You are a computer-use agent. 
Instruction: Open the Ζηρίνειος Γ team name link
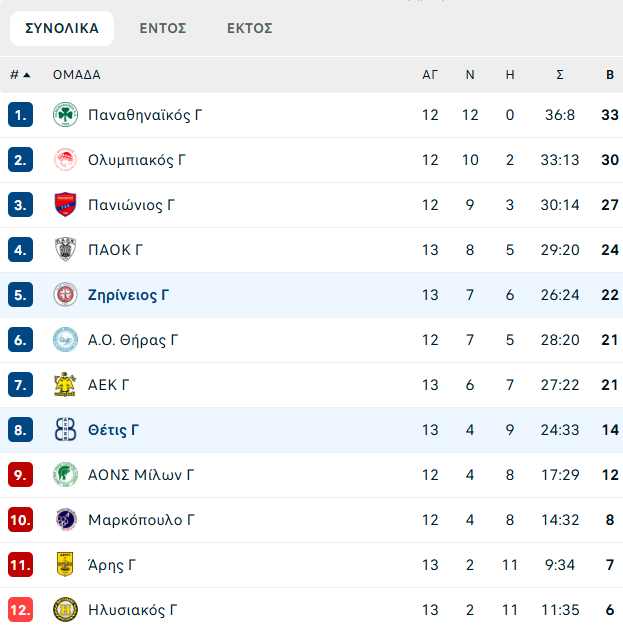128,295
